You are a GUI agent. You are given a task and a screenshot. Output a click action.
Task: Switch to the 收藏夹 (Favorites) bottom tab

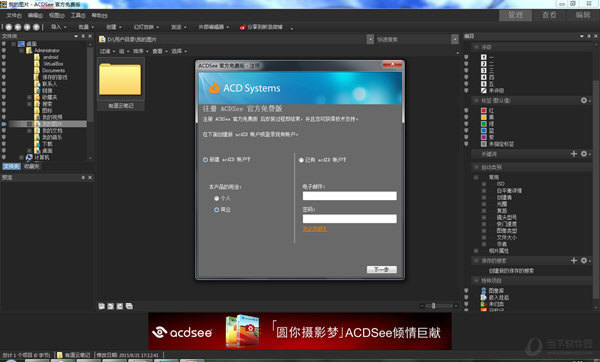31,166
